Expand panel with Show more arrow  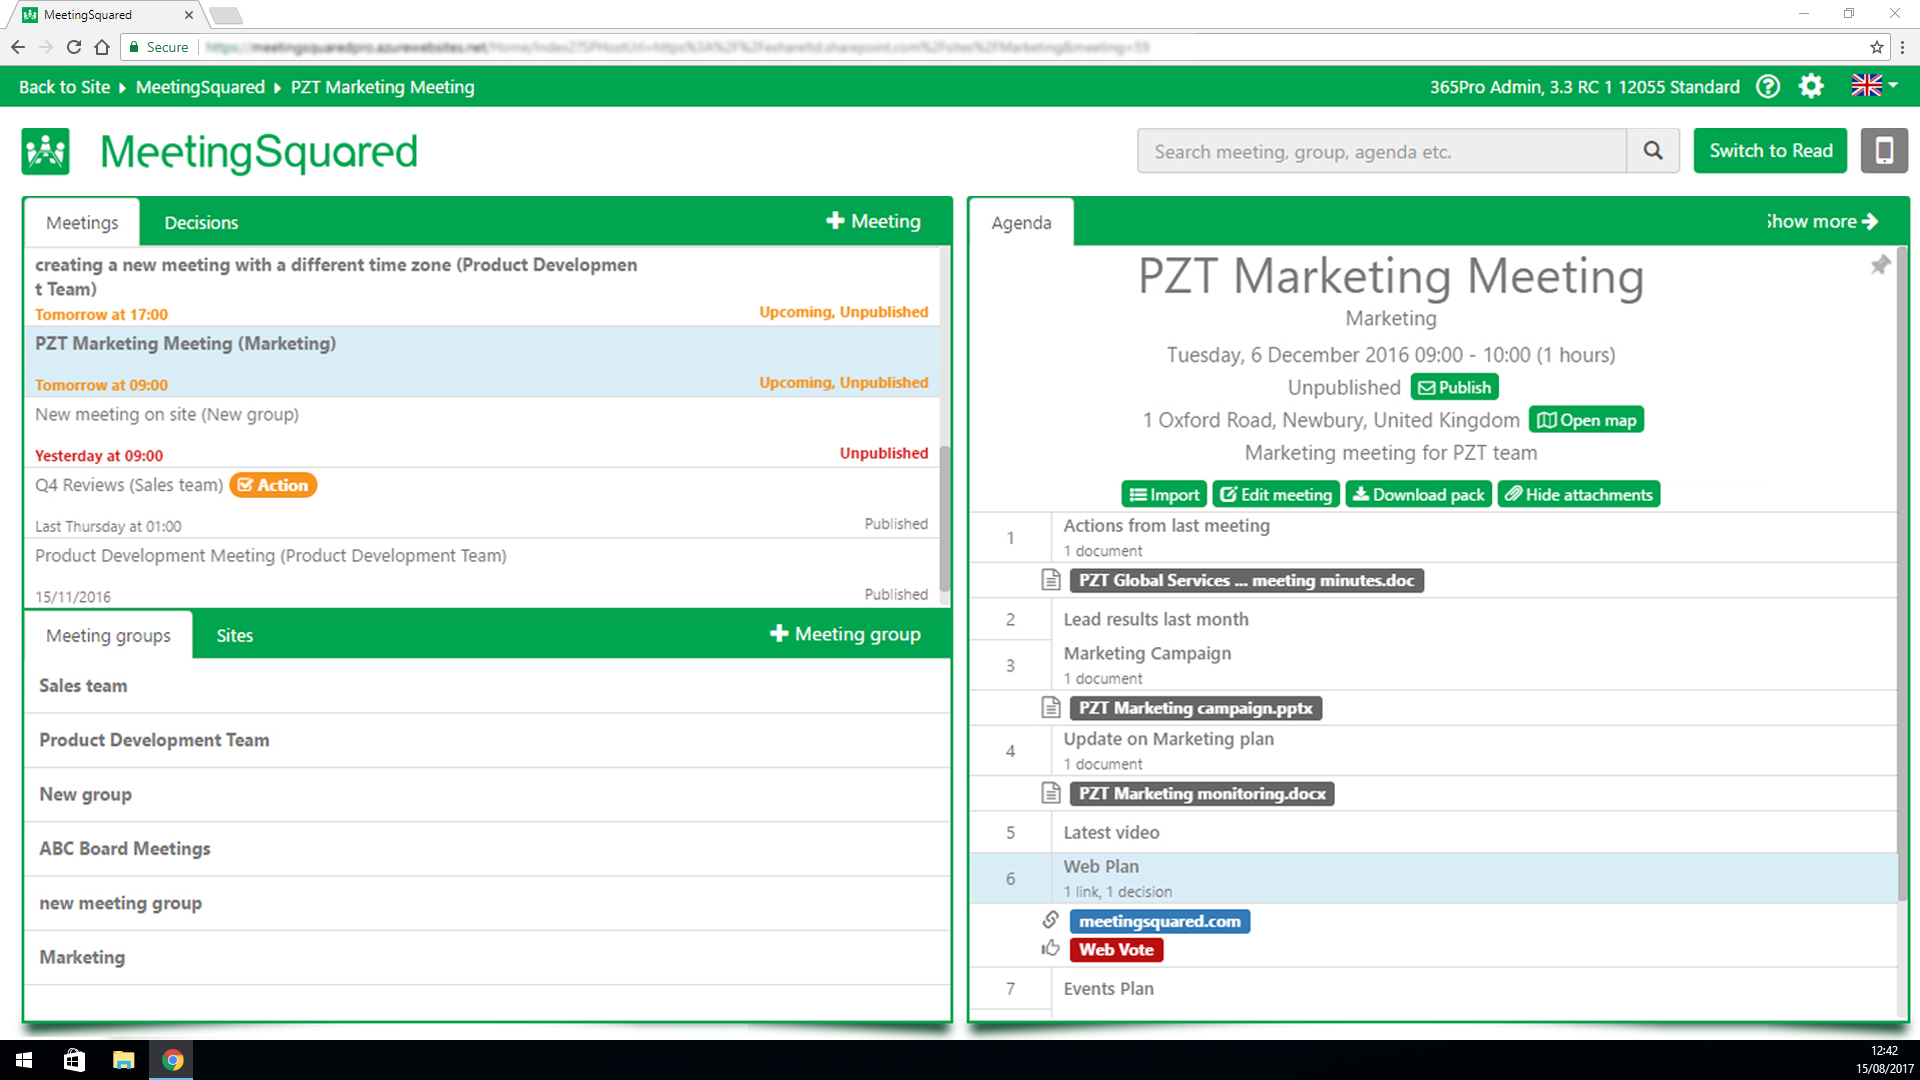pyautogui.click(x=1823, y=222)
